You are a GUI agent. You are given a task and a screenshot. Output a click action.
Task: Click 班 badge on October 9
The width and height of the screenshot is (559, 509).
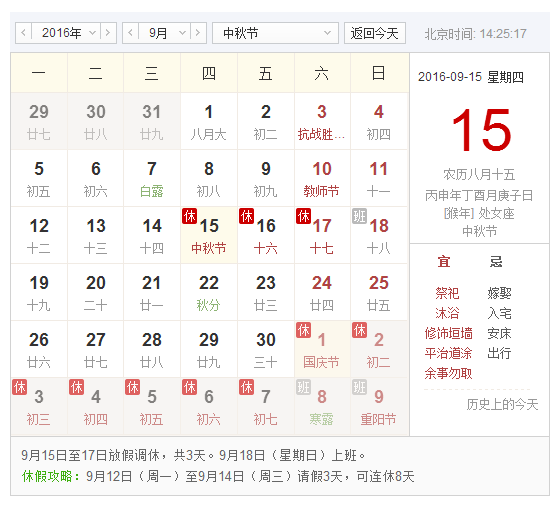click(359, 387)
